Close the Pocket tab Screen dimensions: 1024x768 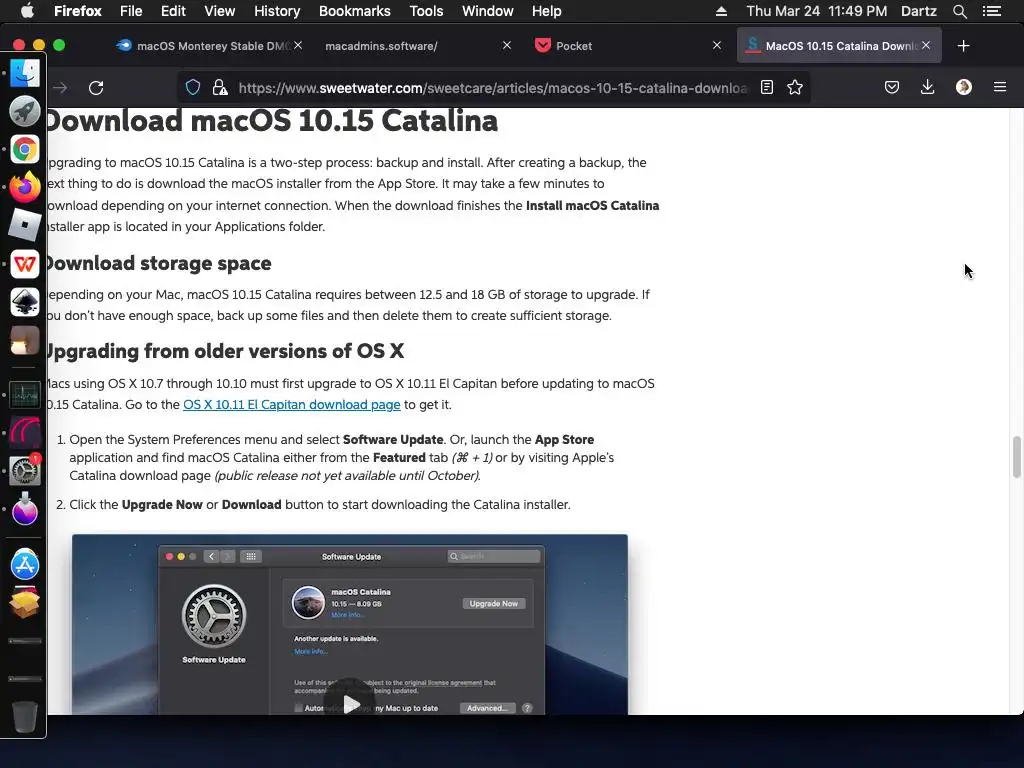pyautogui.click(x=716, y=46)
